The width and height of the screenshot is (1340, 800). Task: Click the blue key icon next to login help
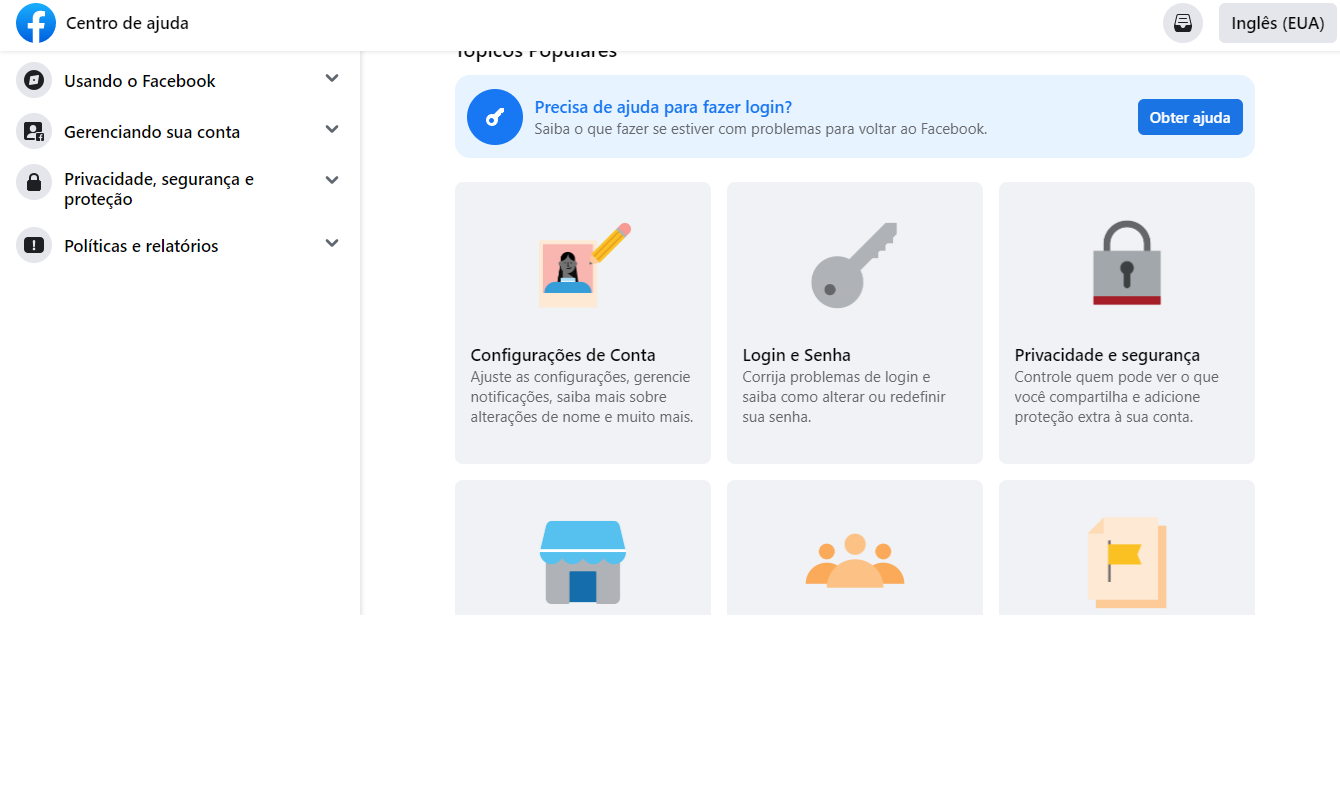click(x=495, y=116)
